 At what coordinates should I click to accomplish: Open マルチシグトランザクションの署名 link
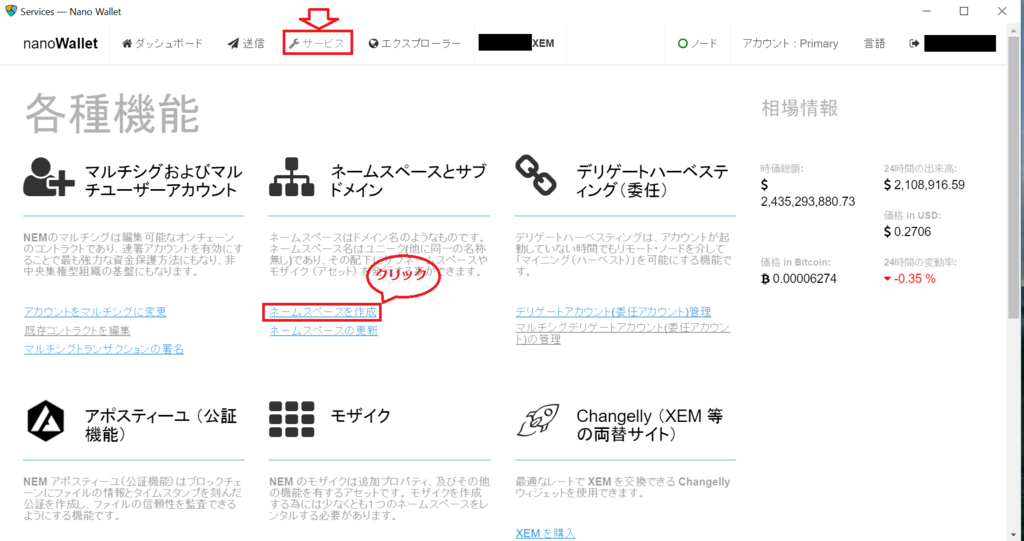tap(104, 350)
